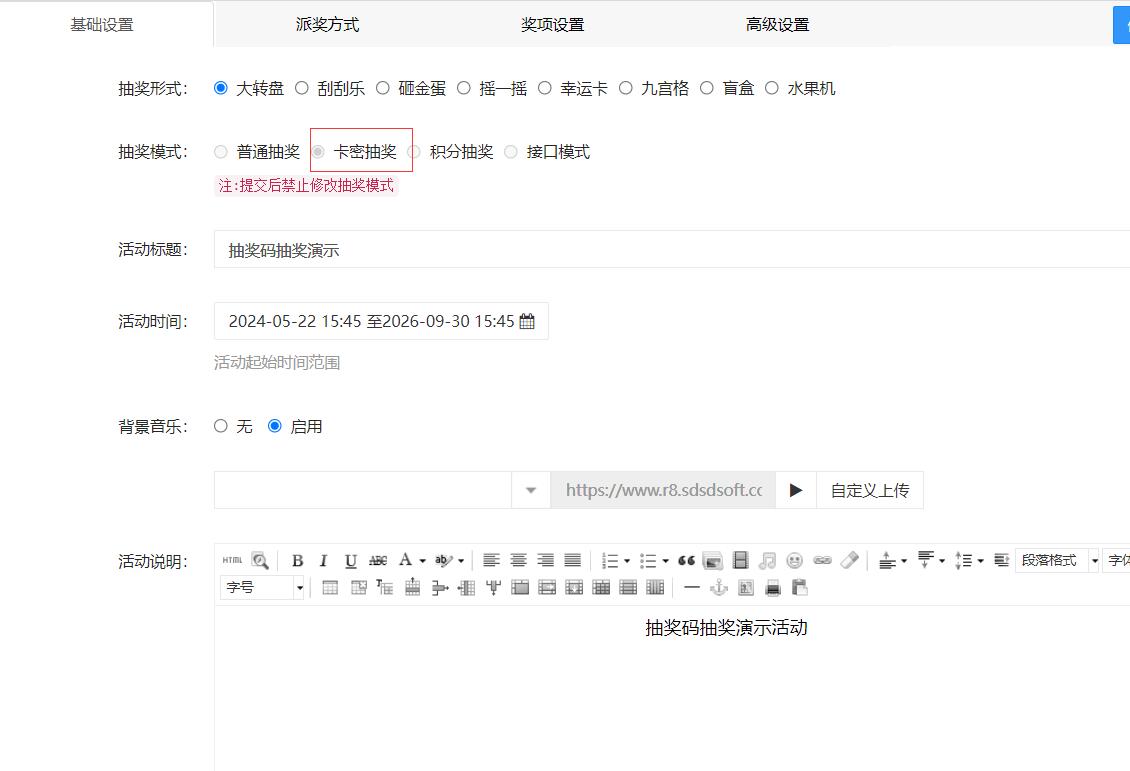1130x771 pixels.
Task: Expand the background music selection dropdown
Action: (x=531, y=490)
